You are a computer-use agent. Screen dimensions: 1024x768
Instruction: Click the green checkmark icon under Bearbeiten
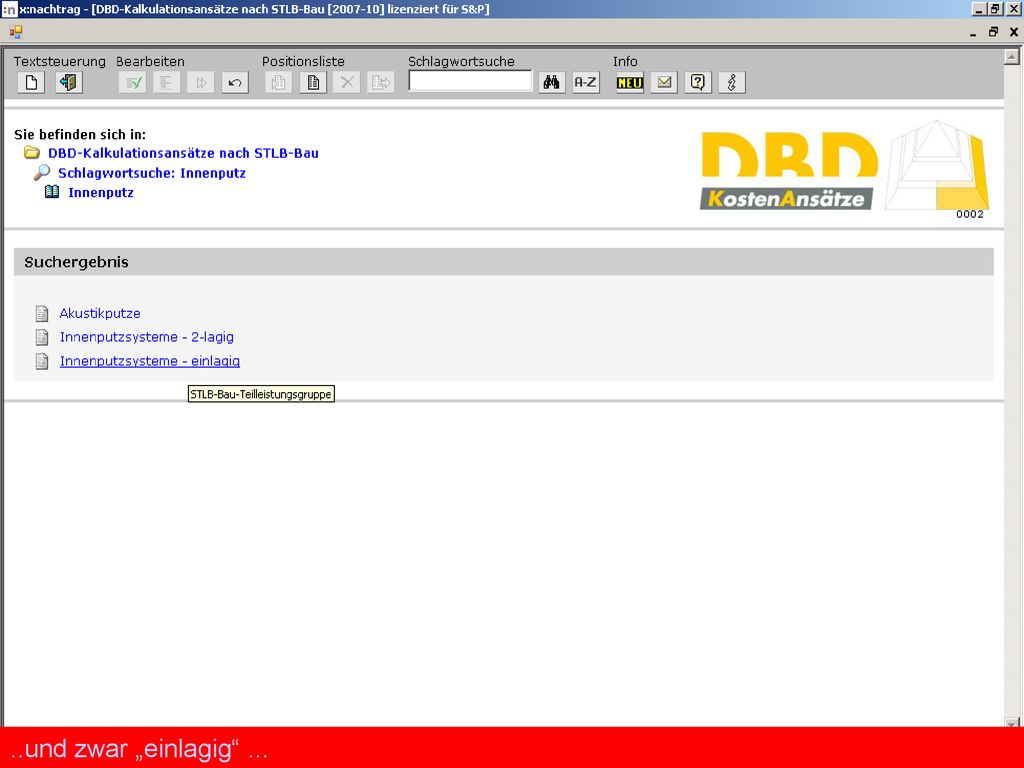(133, 82)
